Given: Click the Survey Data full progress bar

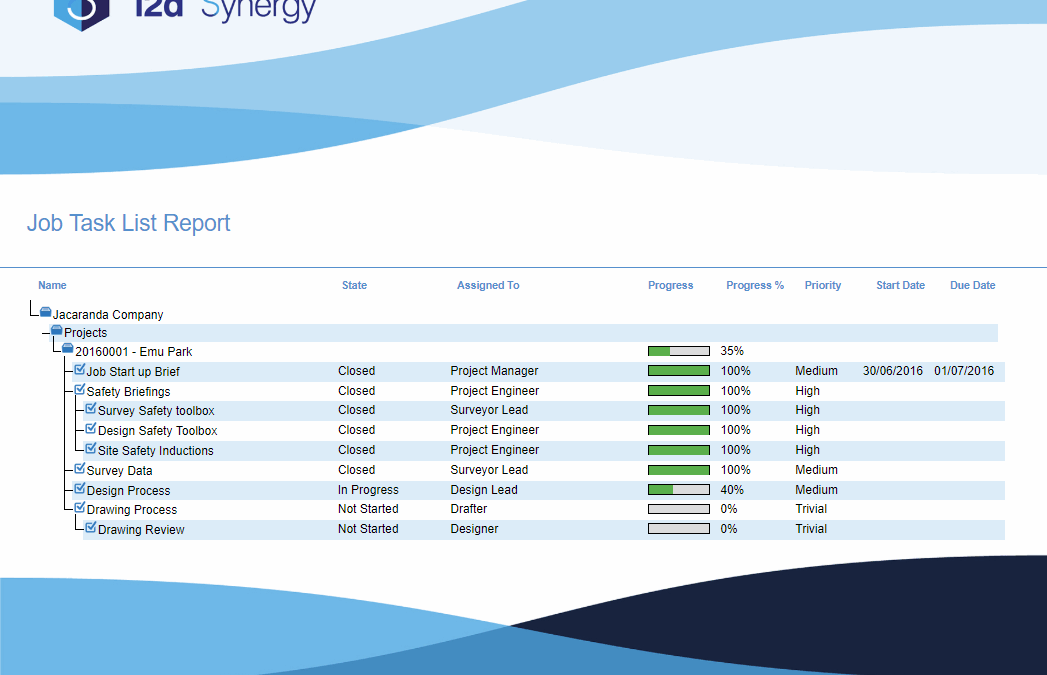Looking at the screenshot, I should [x=678, y=470].
